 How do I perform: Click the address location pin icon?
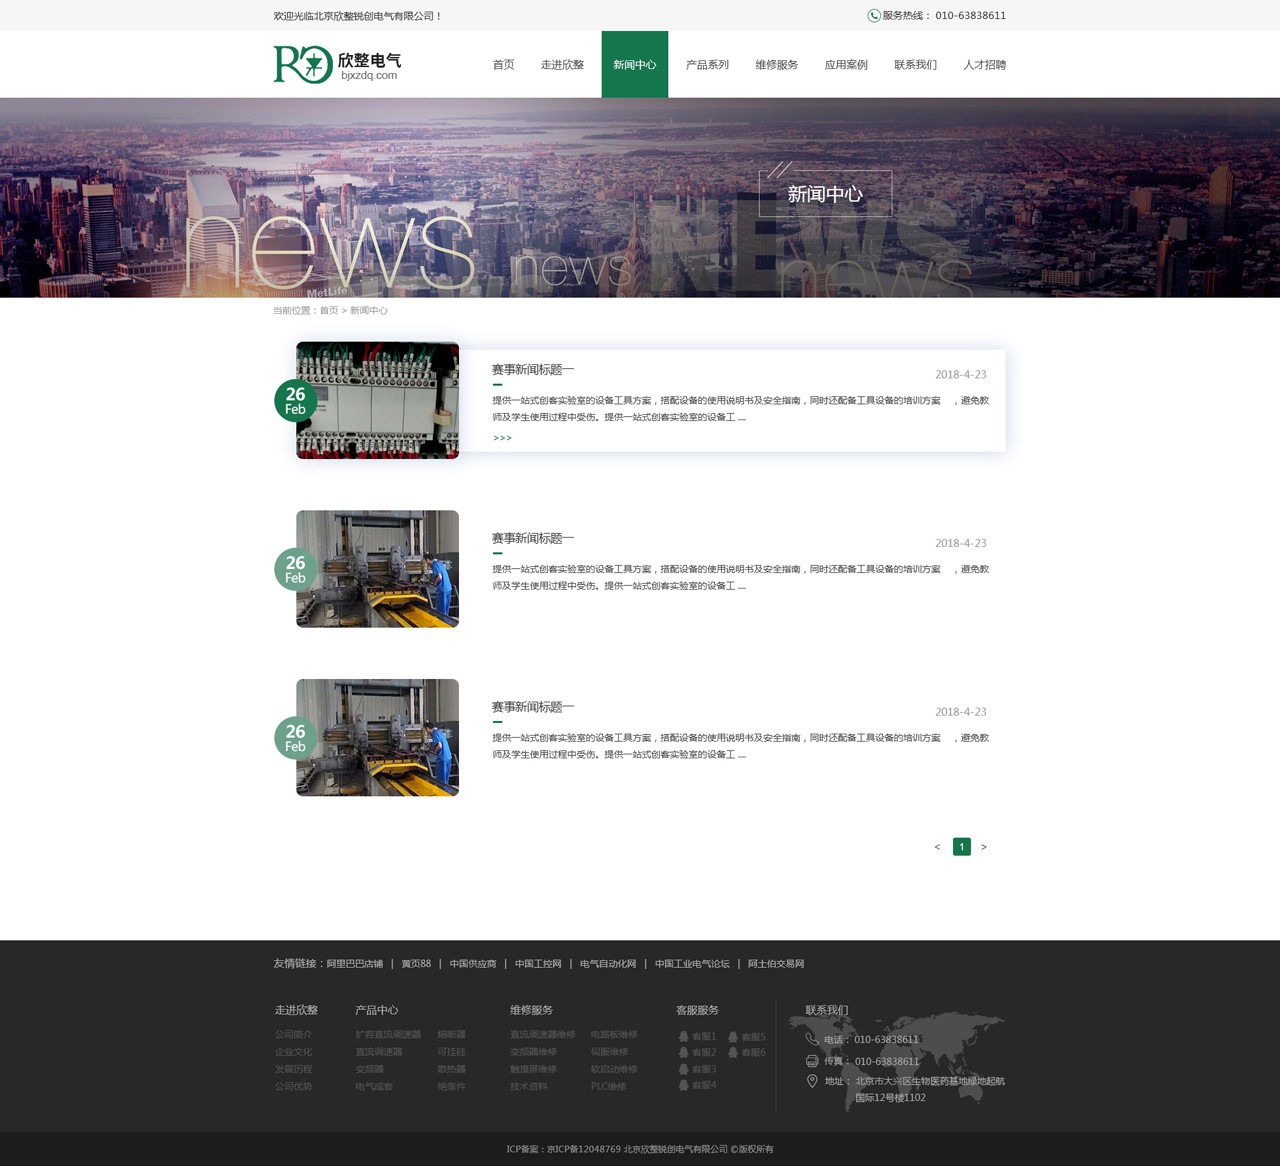(x=812, y=1081)
